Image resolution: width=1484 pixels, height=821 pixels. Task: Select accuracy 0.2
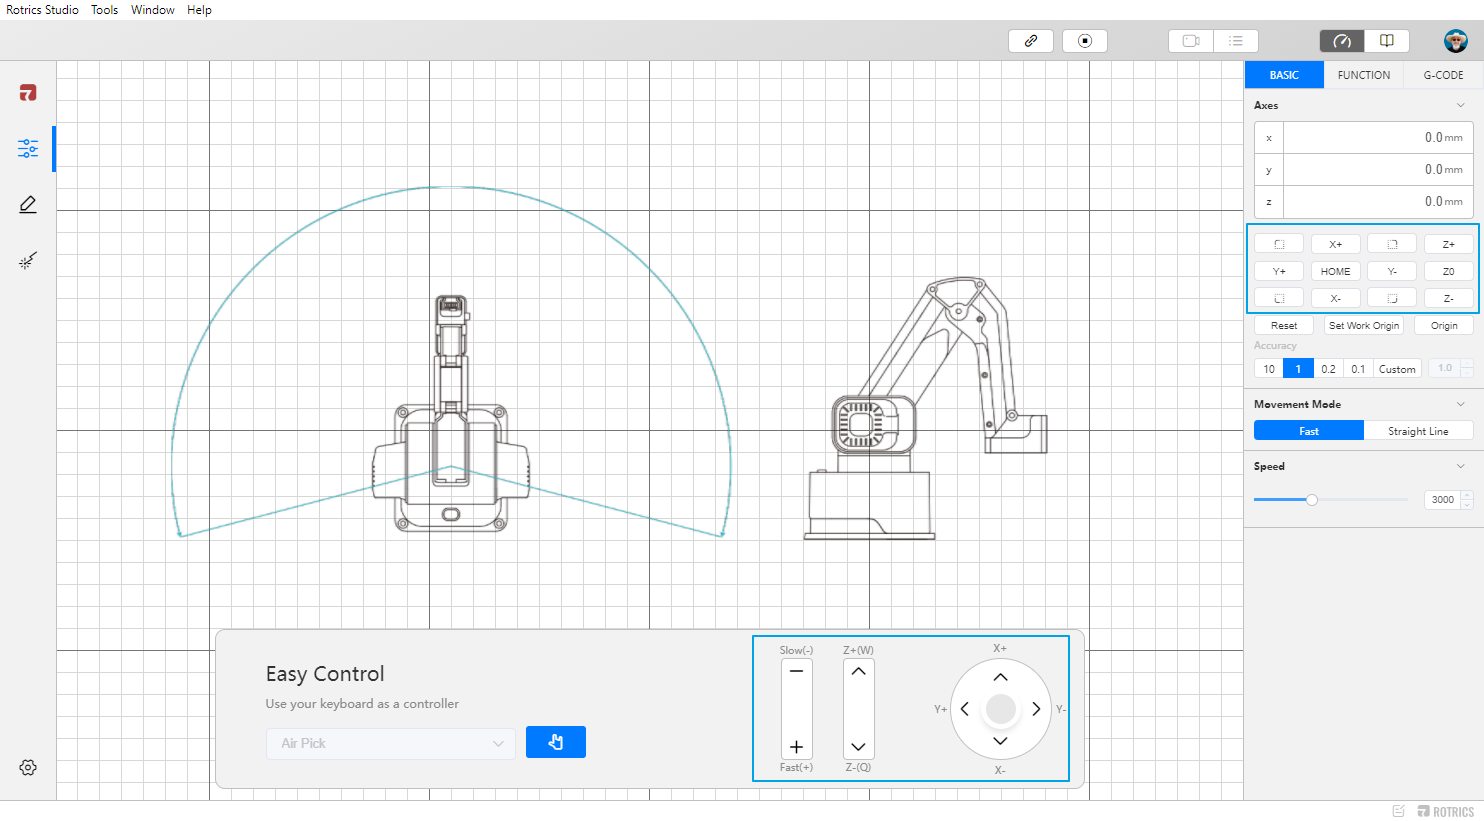pos(1328,369)
